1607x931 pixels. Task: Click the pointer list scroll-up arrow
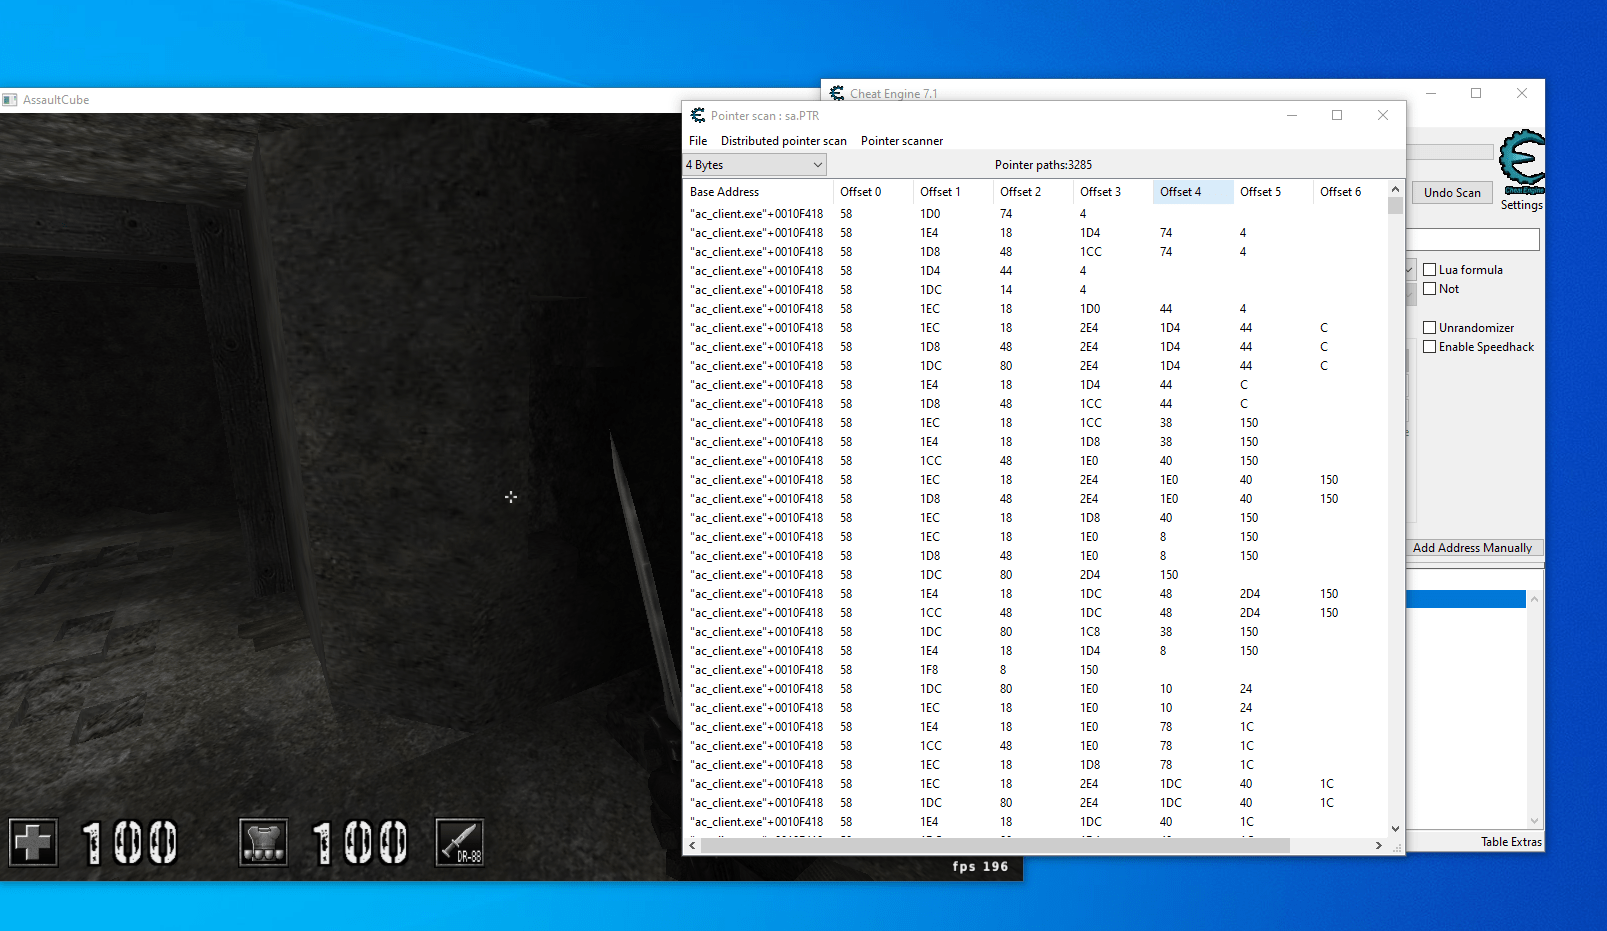(1395, 189)
